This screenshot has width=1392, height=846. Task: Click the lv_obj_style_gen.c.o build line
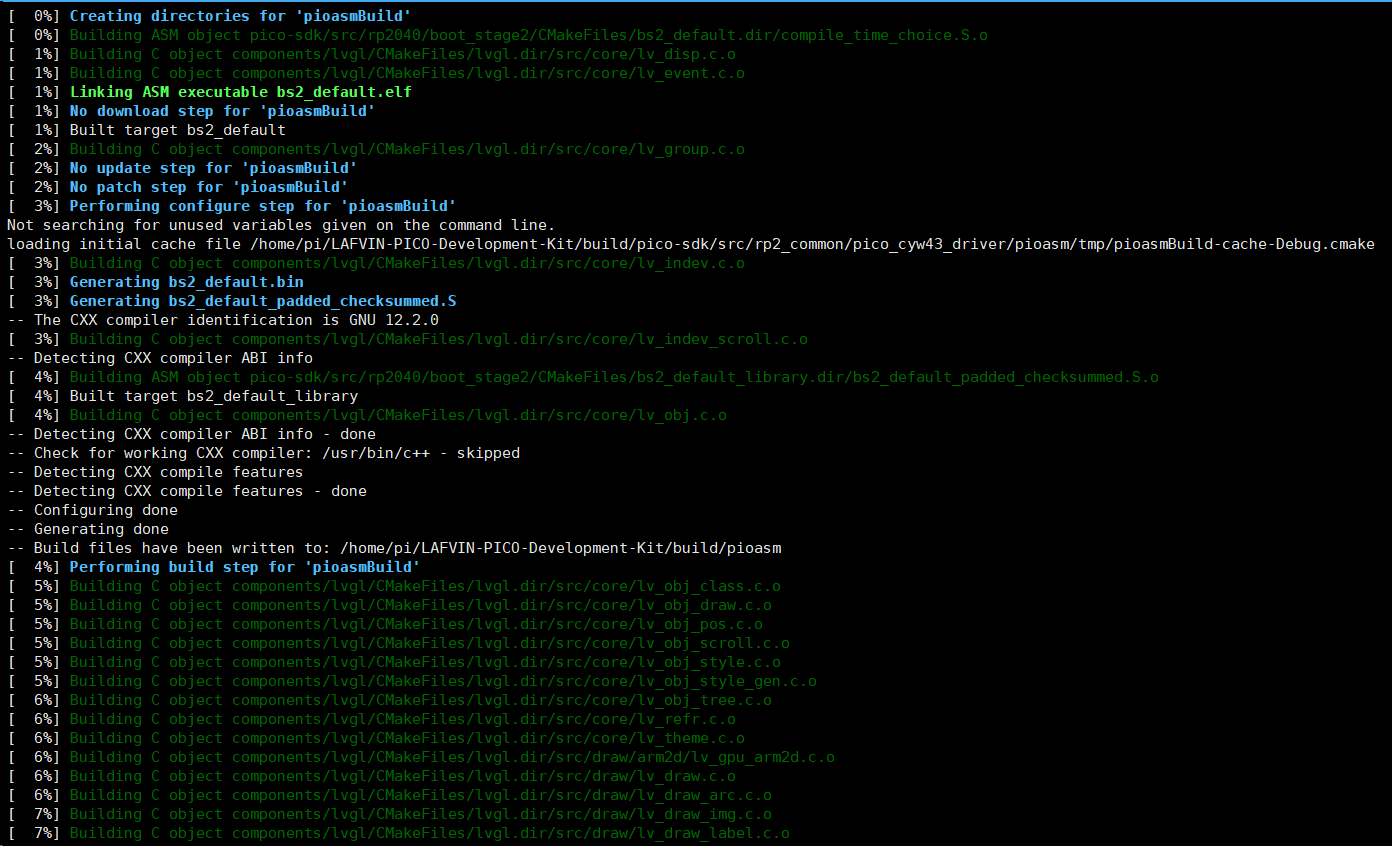411,681
